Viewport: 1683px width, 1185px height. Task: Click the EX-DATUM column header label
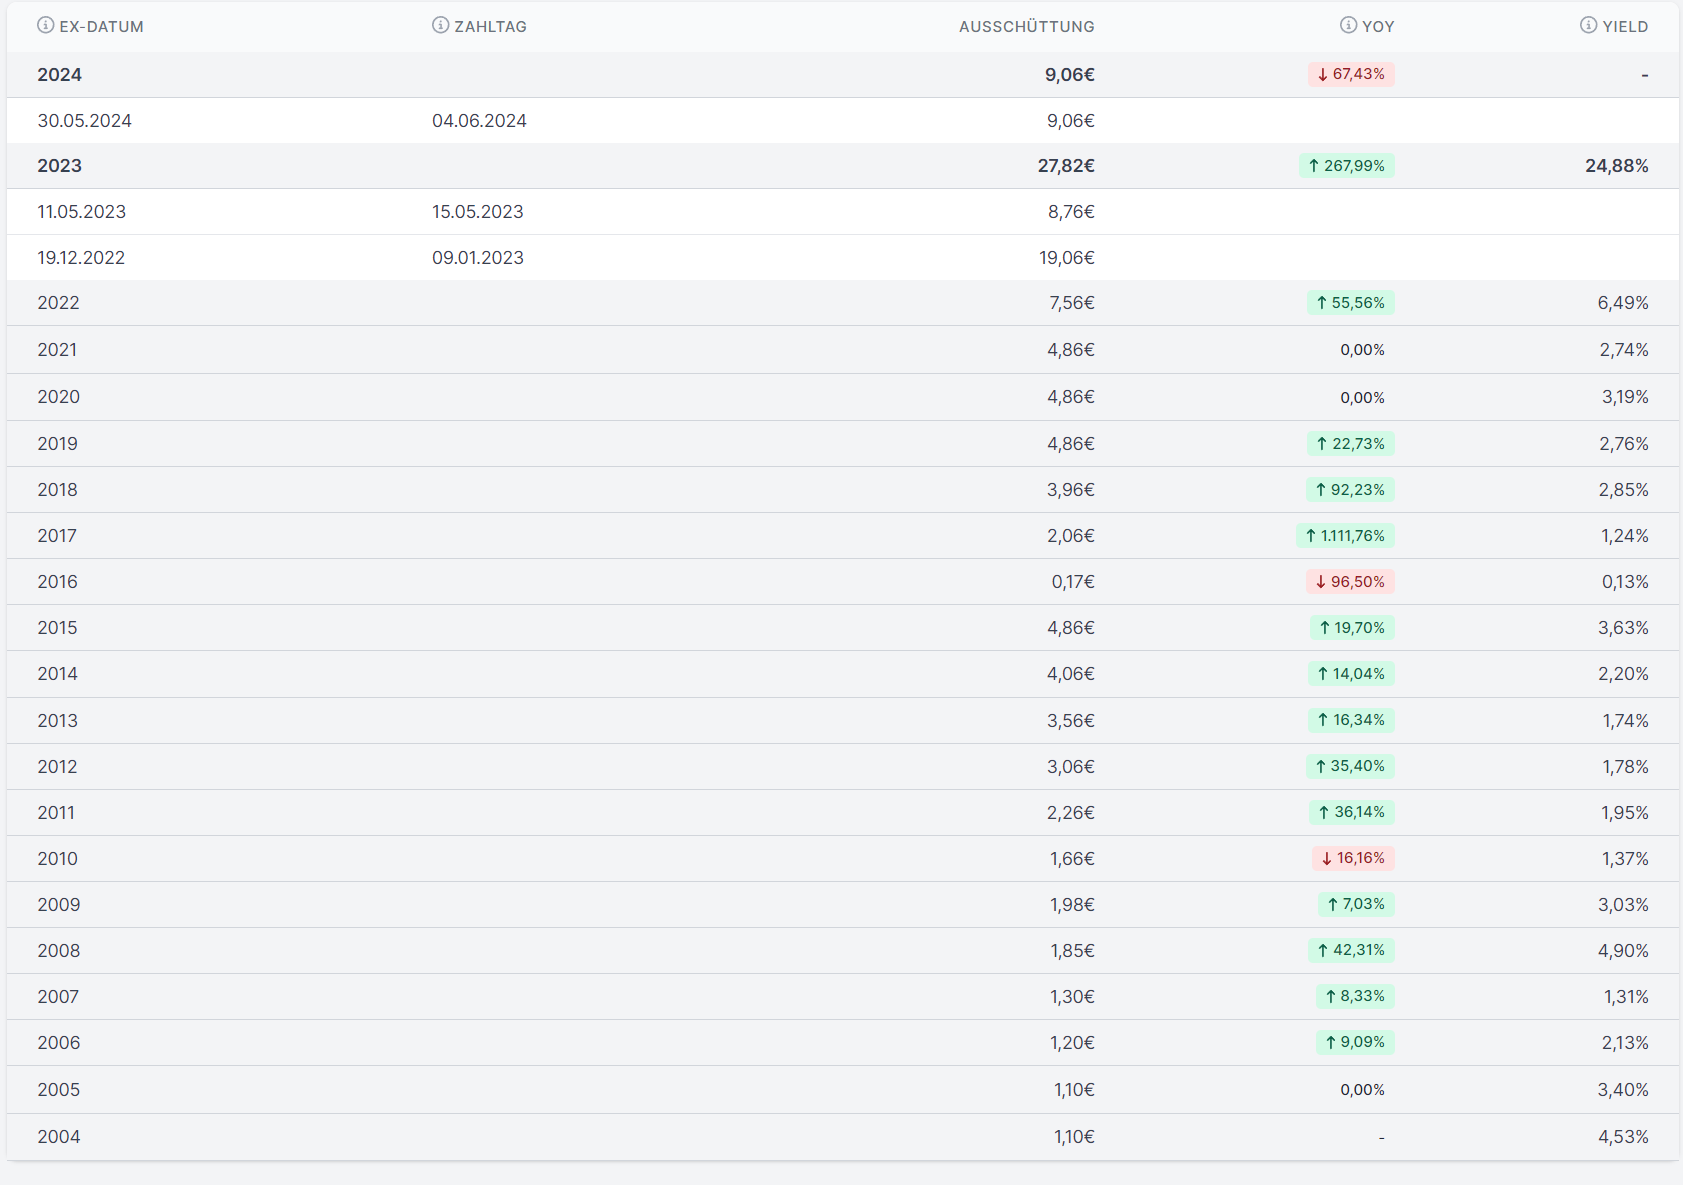pos(101,27)
